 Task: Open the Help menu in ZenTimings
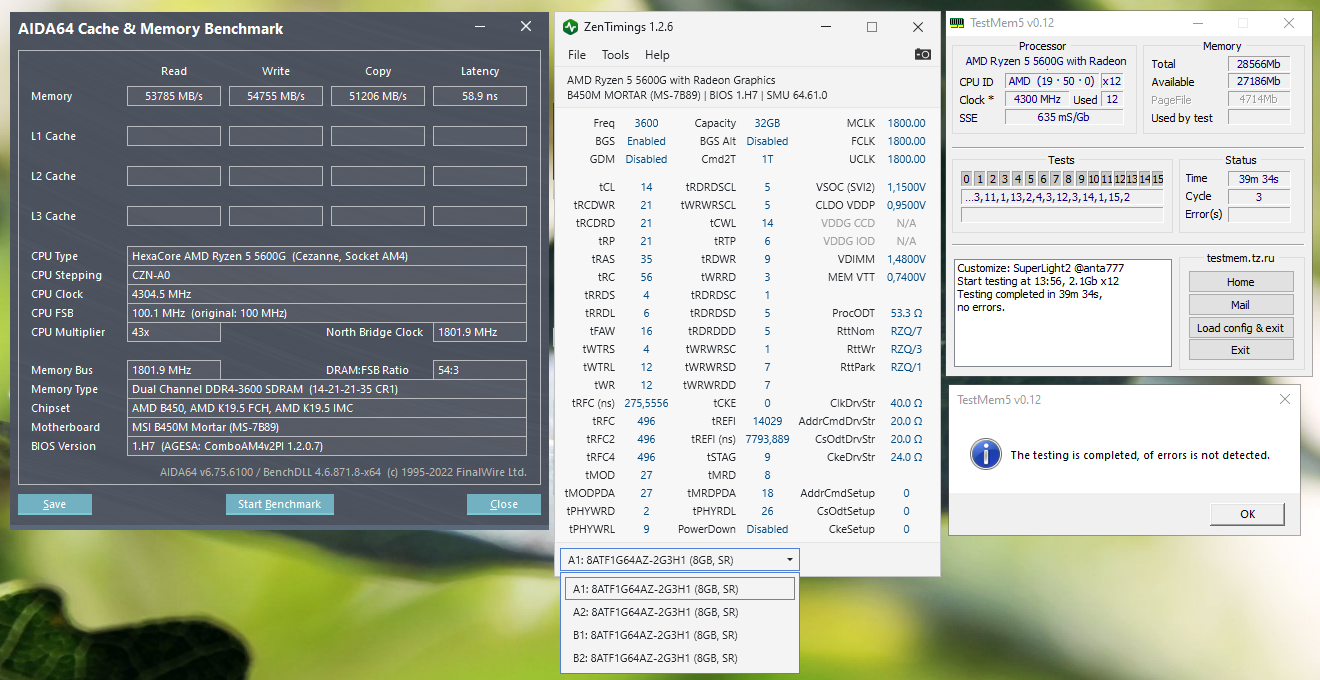pyautogui.click(x=657, y=55)
